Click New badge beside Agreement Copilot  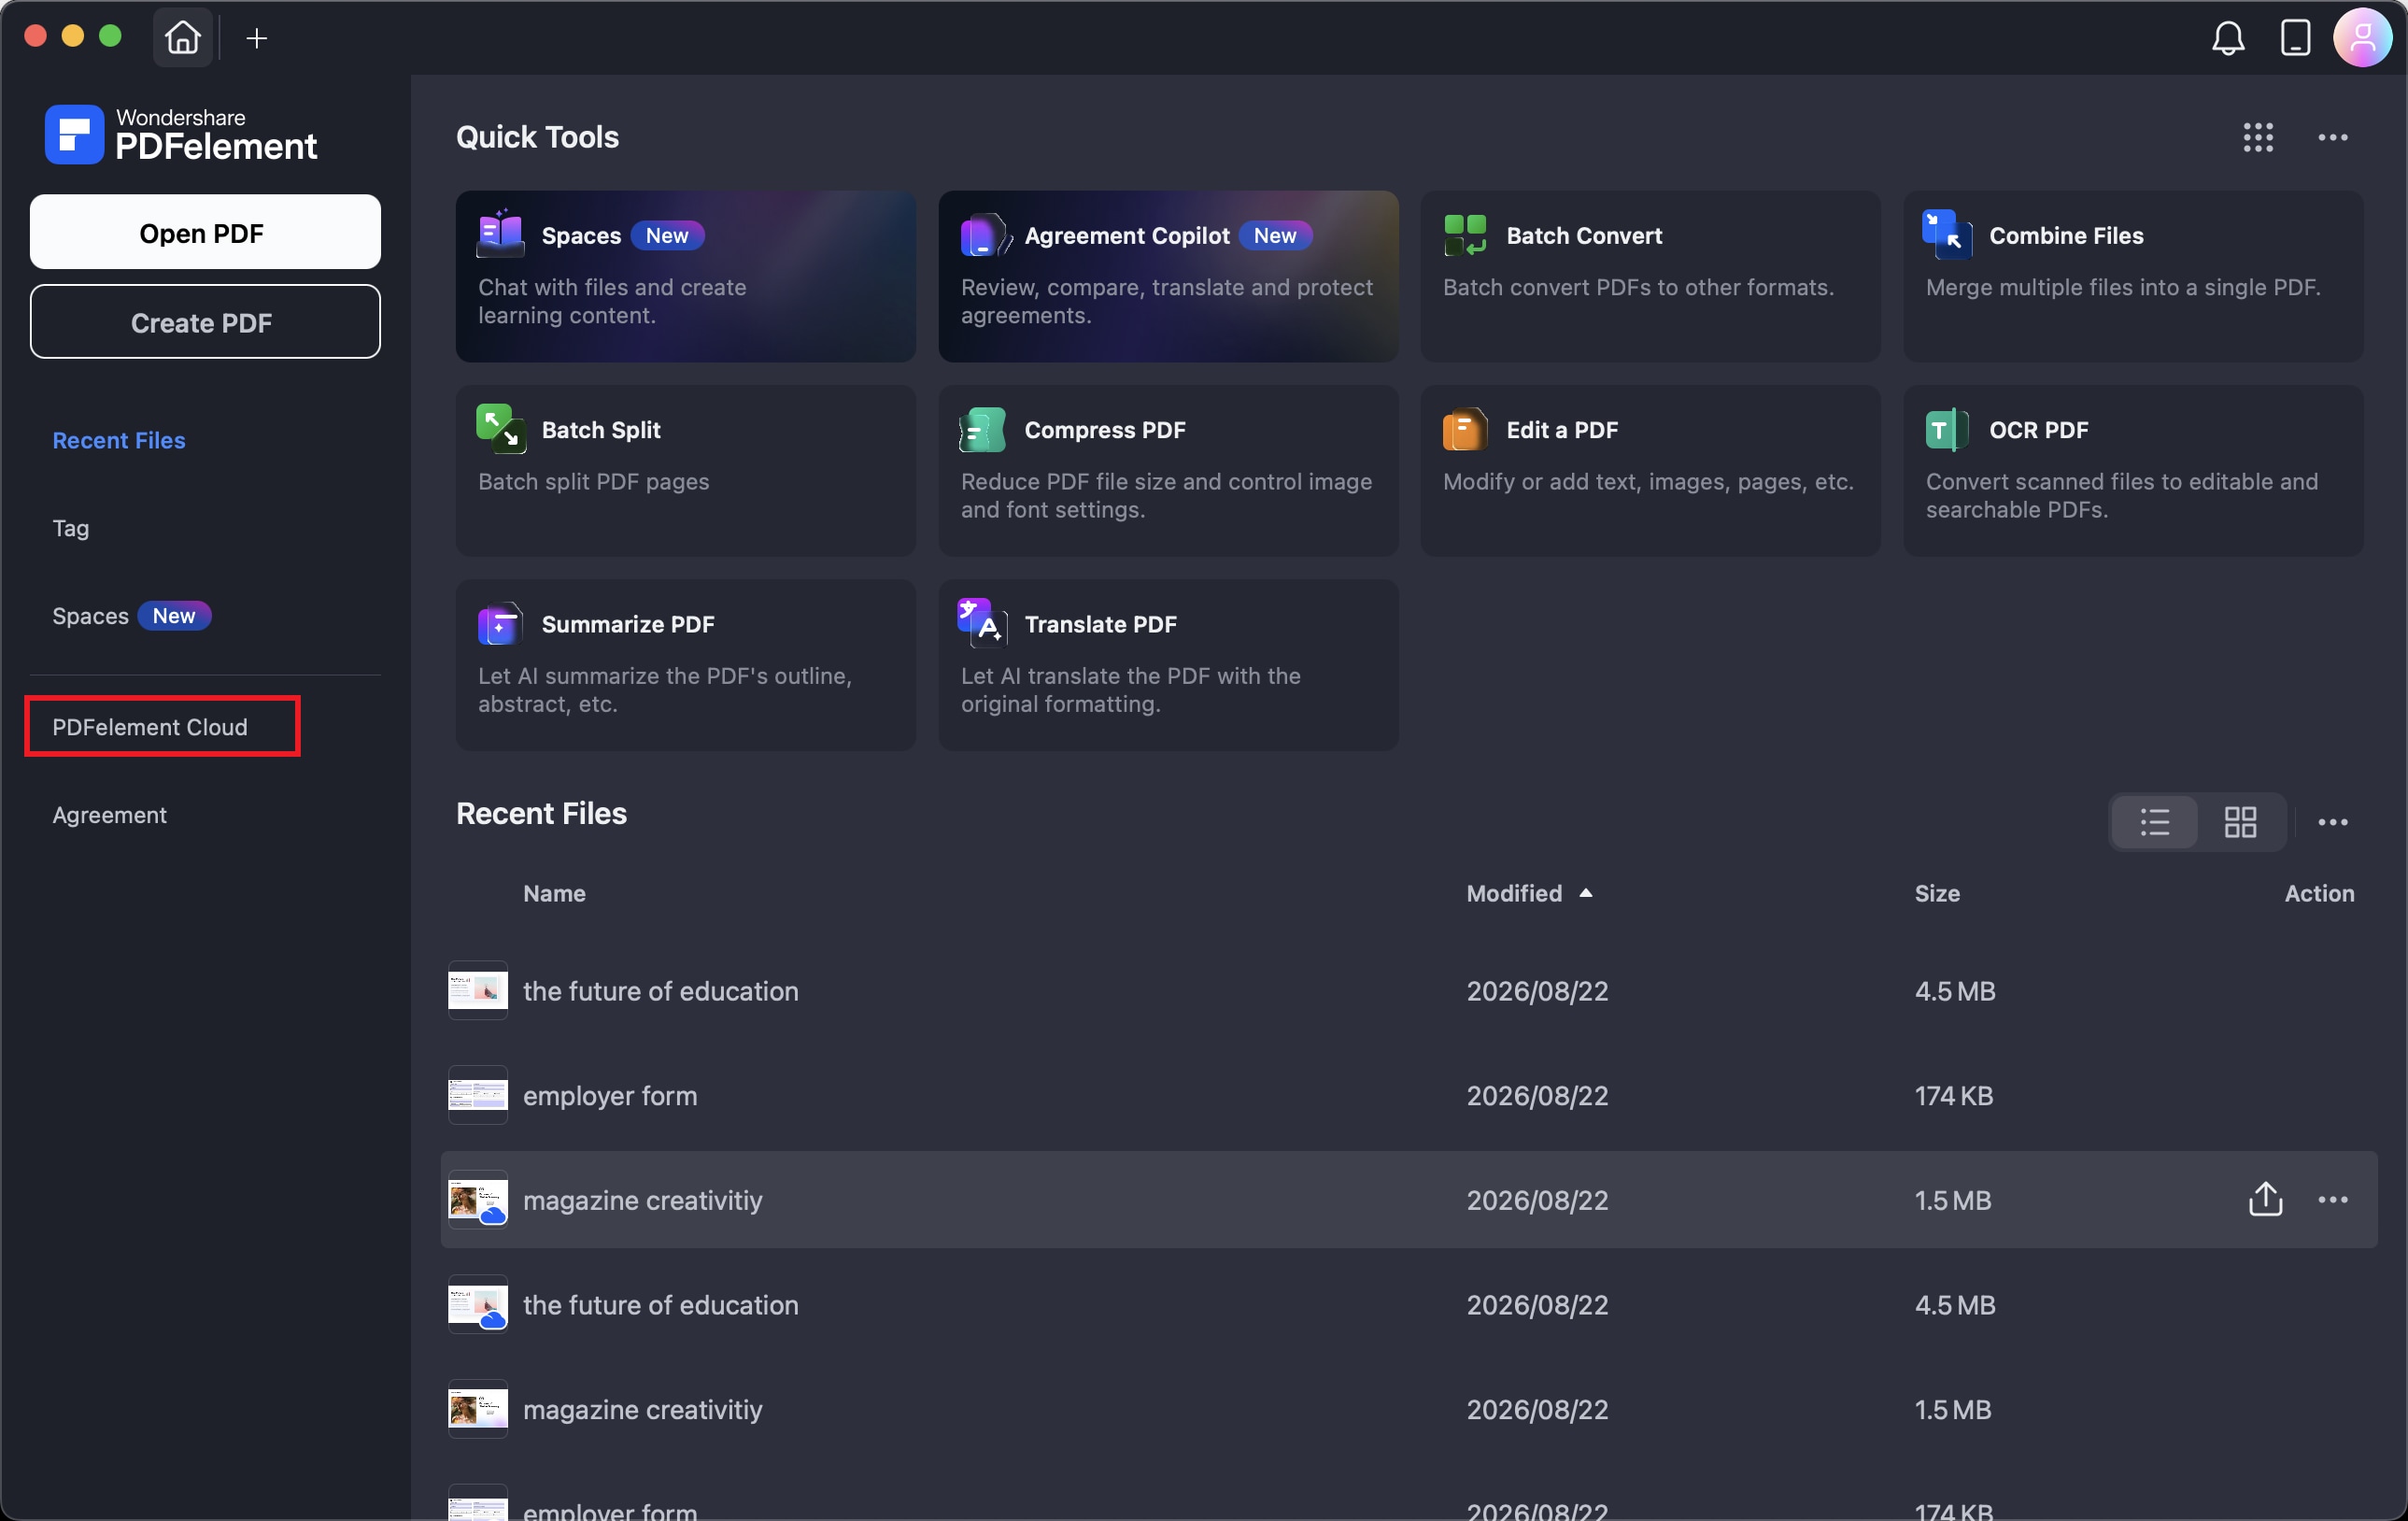click(1274, 235)
